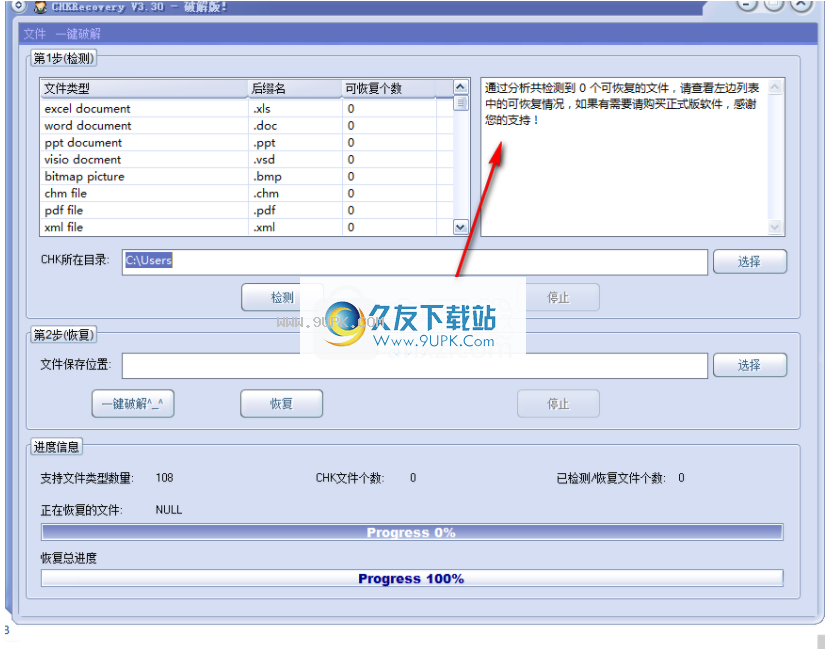Select the bitmap picture row
Screen dimensions: 826x649
click(247, 176)
